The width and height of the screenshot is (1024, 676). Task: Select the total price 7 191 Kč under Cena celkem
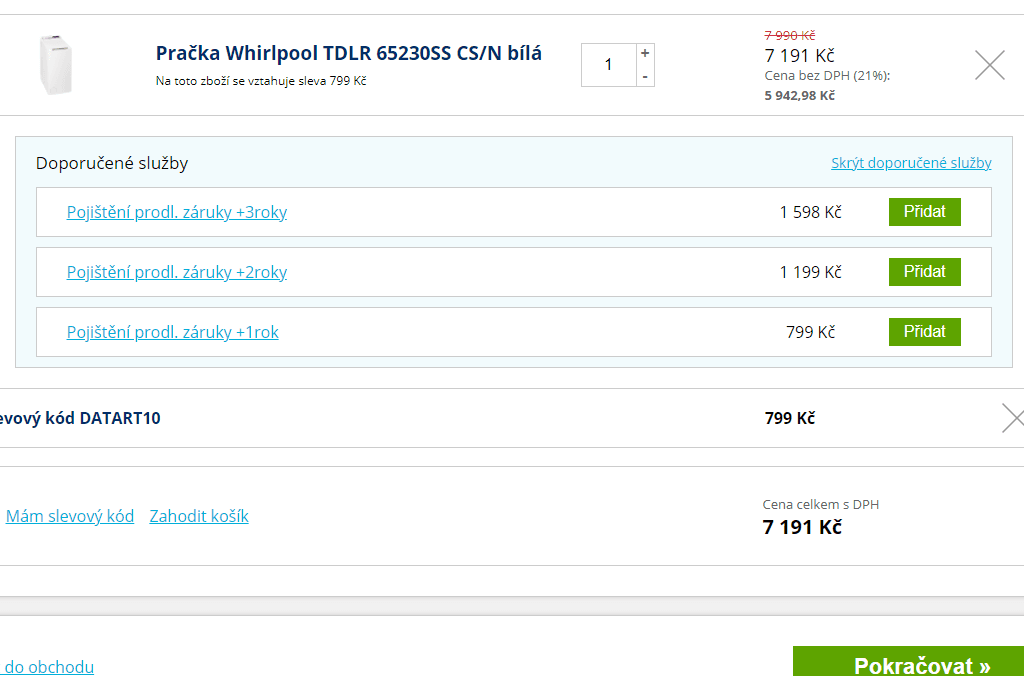click(x=802, y=527)
